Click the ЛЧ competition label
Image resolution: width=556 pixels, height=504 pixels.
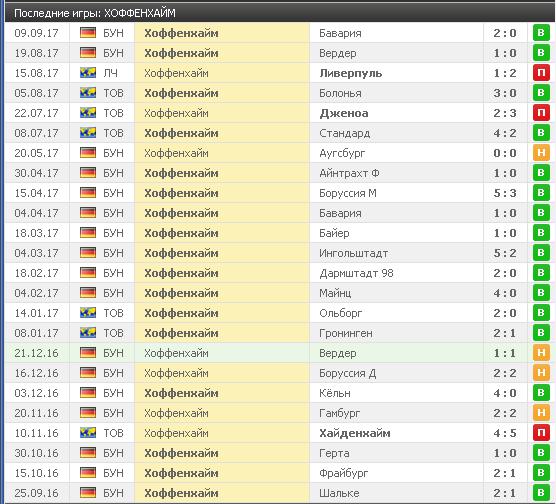tap(110, 73)
